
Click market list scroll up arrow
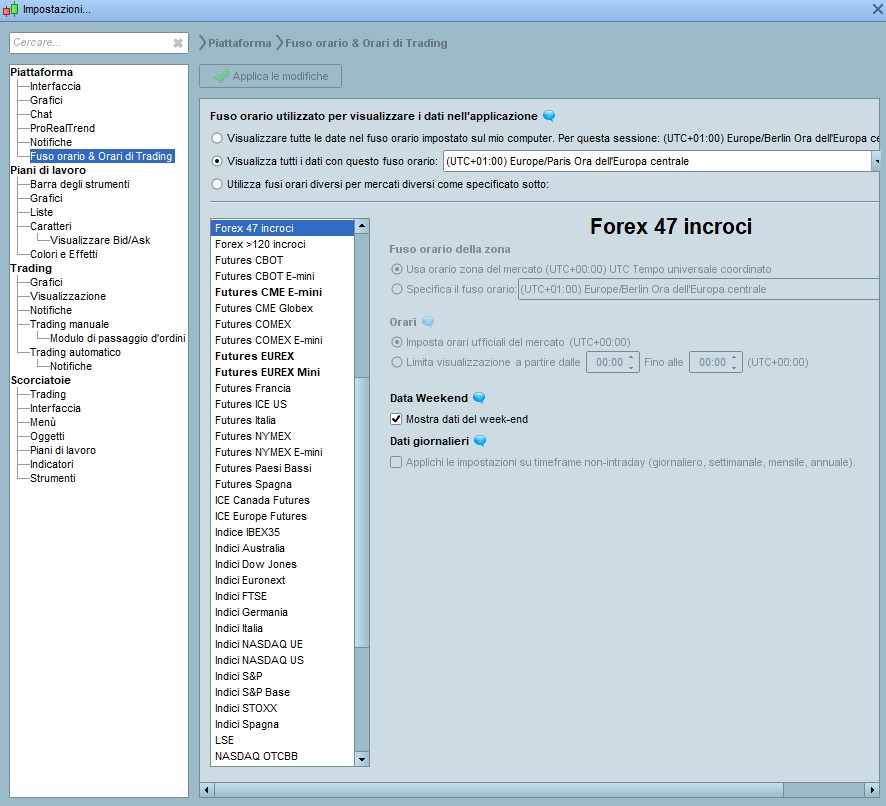[362, 226]
